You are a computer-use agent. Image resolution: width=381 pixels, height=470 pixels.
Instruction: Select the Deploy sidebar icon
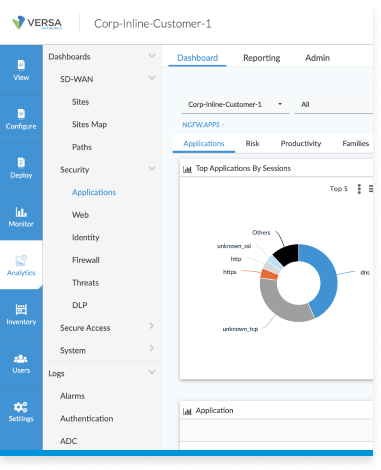point(21,163)
